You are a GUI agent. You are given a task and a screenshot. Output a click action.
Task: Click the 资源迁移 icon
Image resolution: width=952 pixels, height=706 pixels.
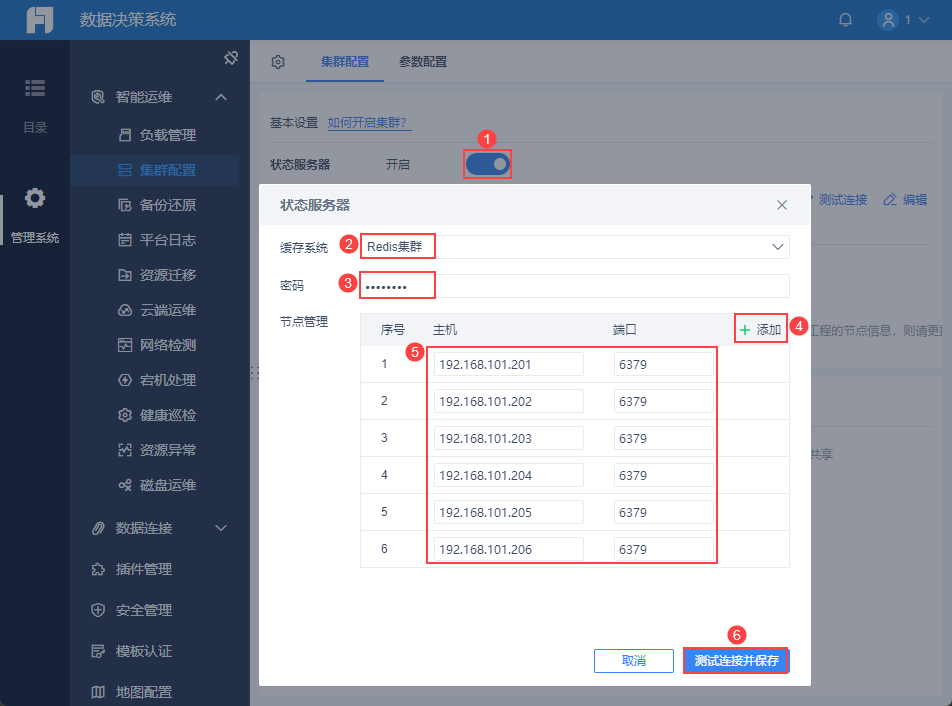coord(124,275)
